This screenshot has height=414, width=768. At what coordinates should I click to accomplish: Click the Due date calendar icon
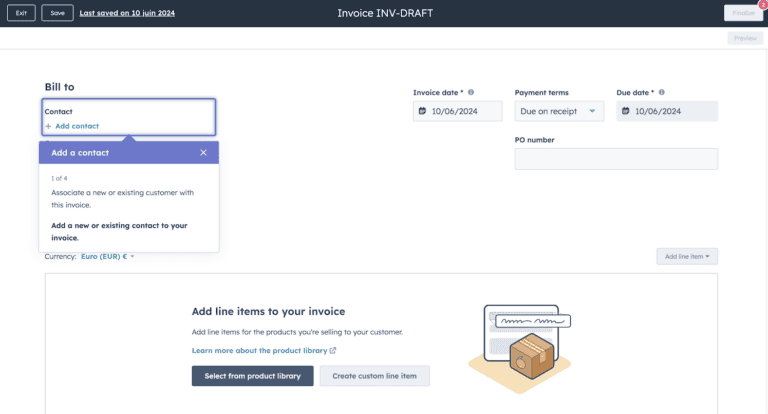(x=626, y=112)
